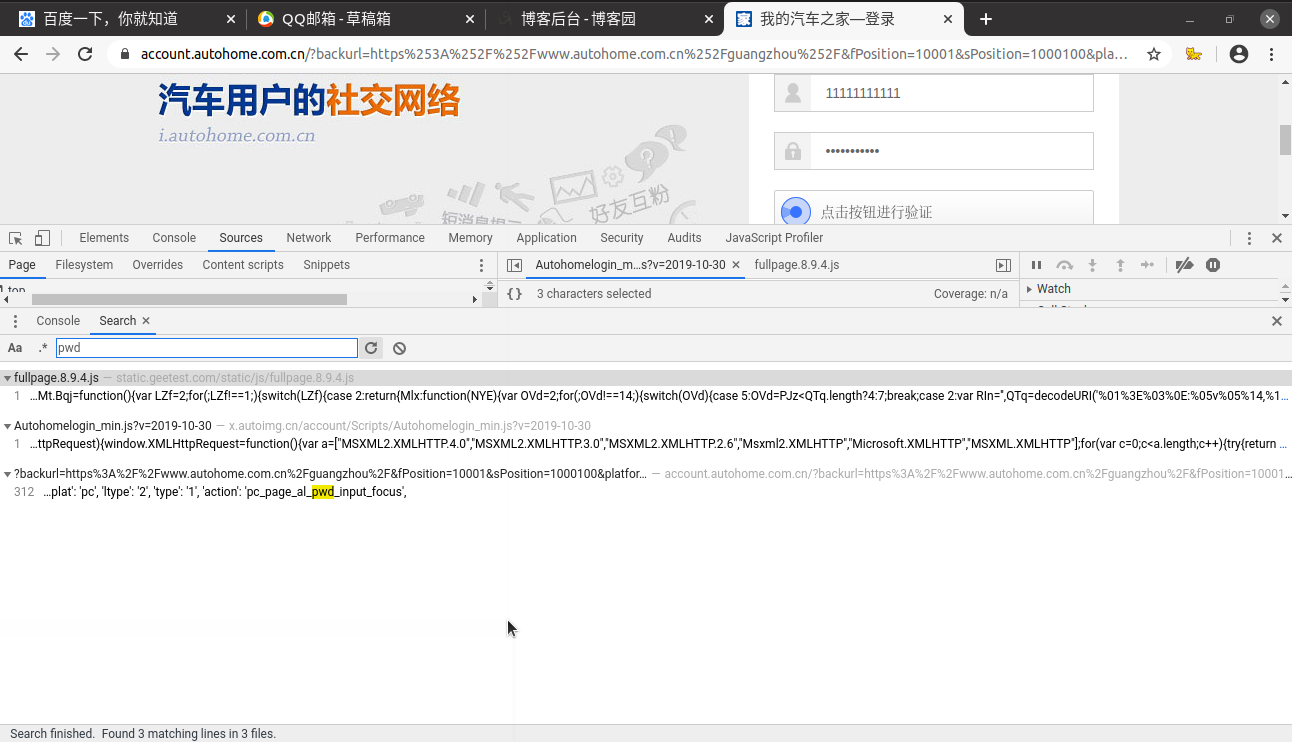This screenshot has height=742, width=1292.
Task: Open the Chrome profile avatar
Action: tap(1239, 54)
